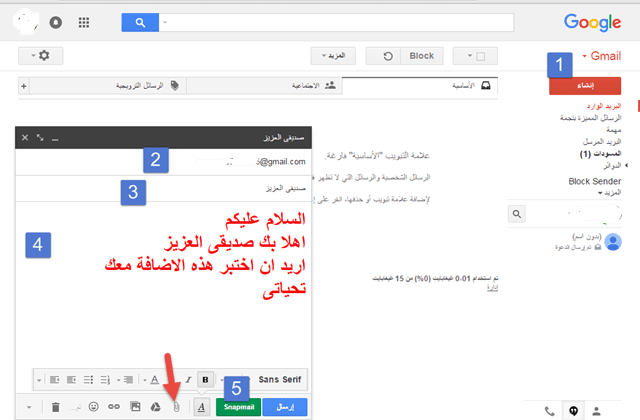Expand search options arrow
The height and width of the screenshot is (420, 640).
(165, 22)
